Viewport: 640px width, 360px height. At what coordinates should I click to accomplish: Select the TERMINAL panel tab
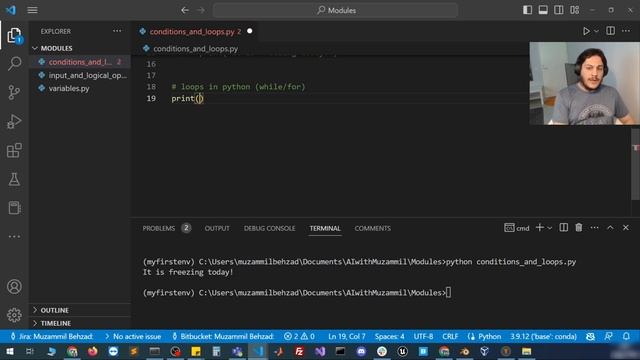point(325,229)
